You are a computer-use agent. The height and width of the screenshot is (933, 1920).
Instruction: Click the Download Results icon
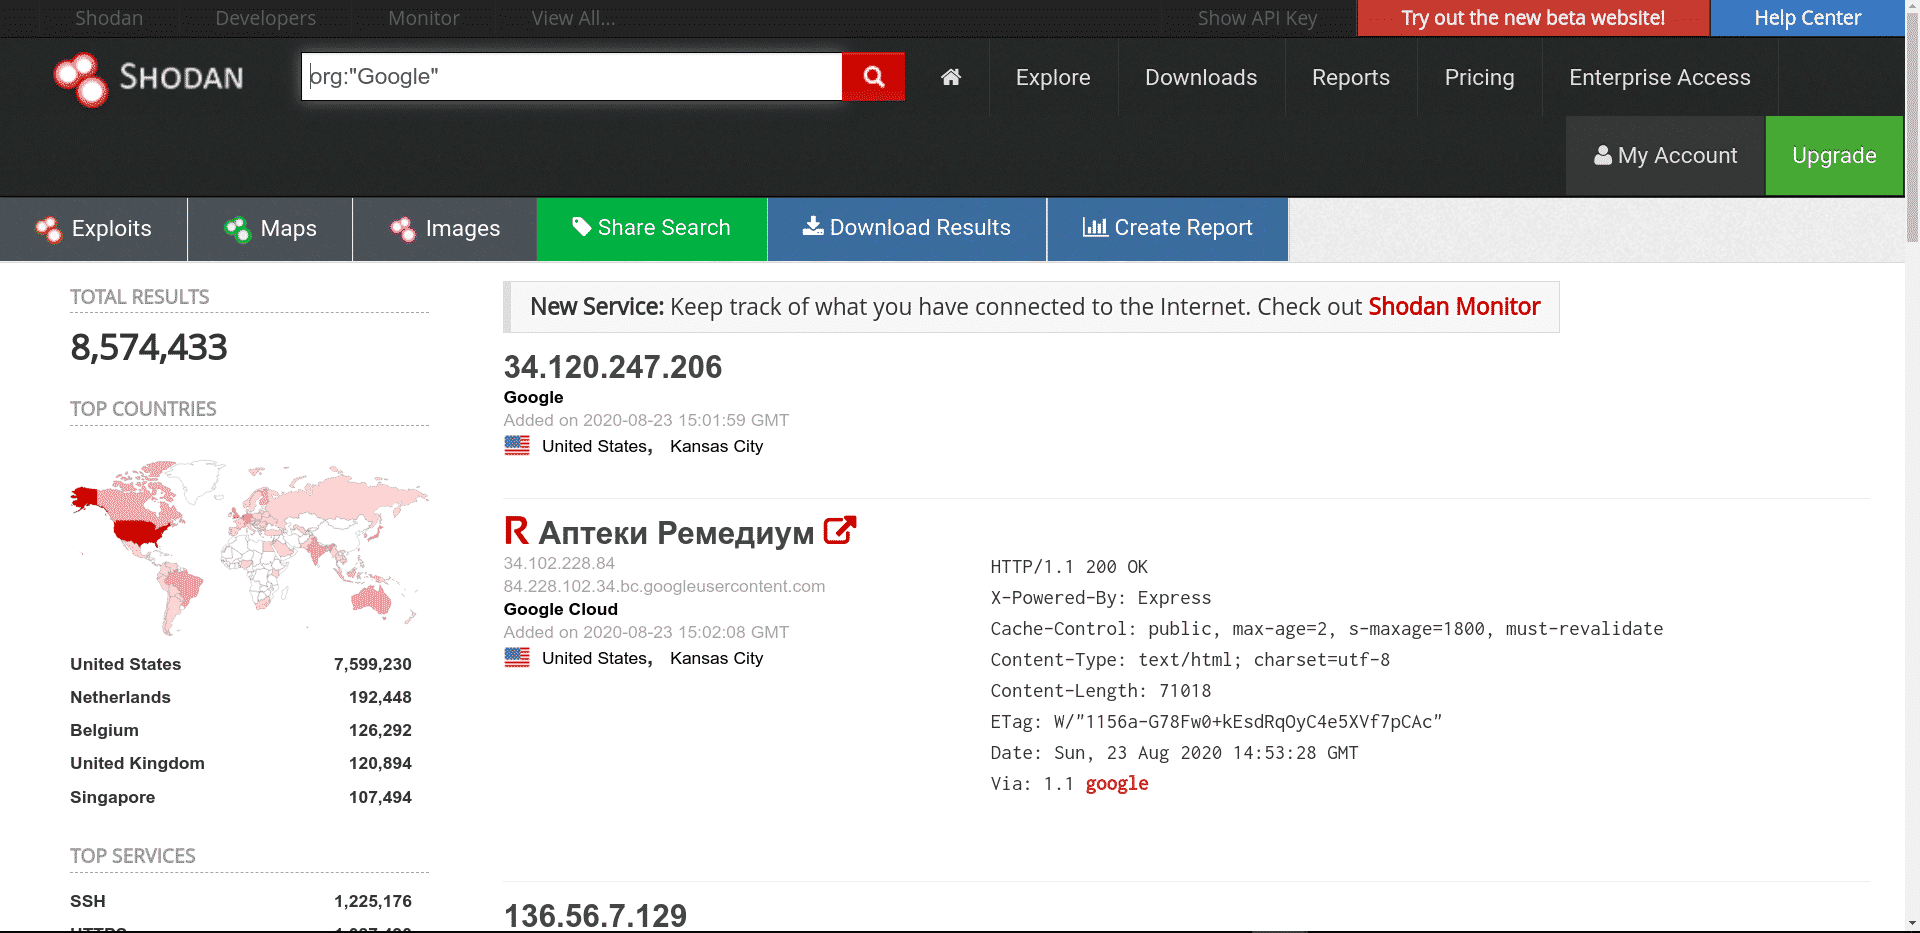tap(812, 227)
